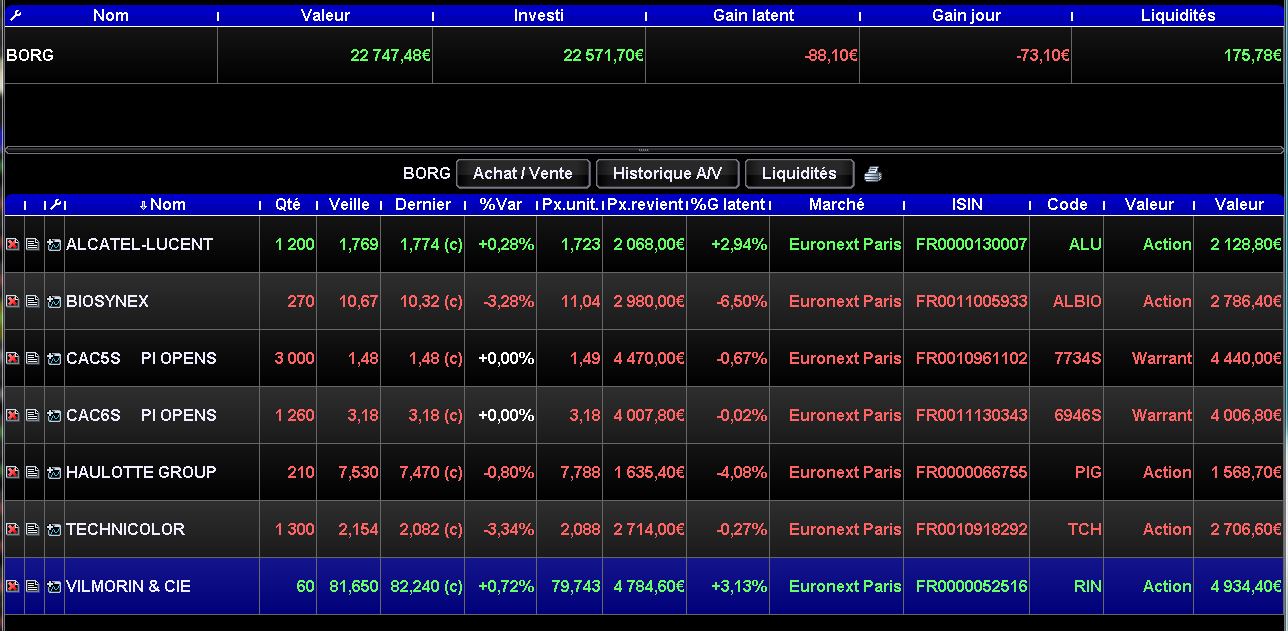The height and width of the screenshot is (631, 1288).
Task: Open the wrench column settings in positions table header
Action: click(x=54, y=204)
